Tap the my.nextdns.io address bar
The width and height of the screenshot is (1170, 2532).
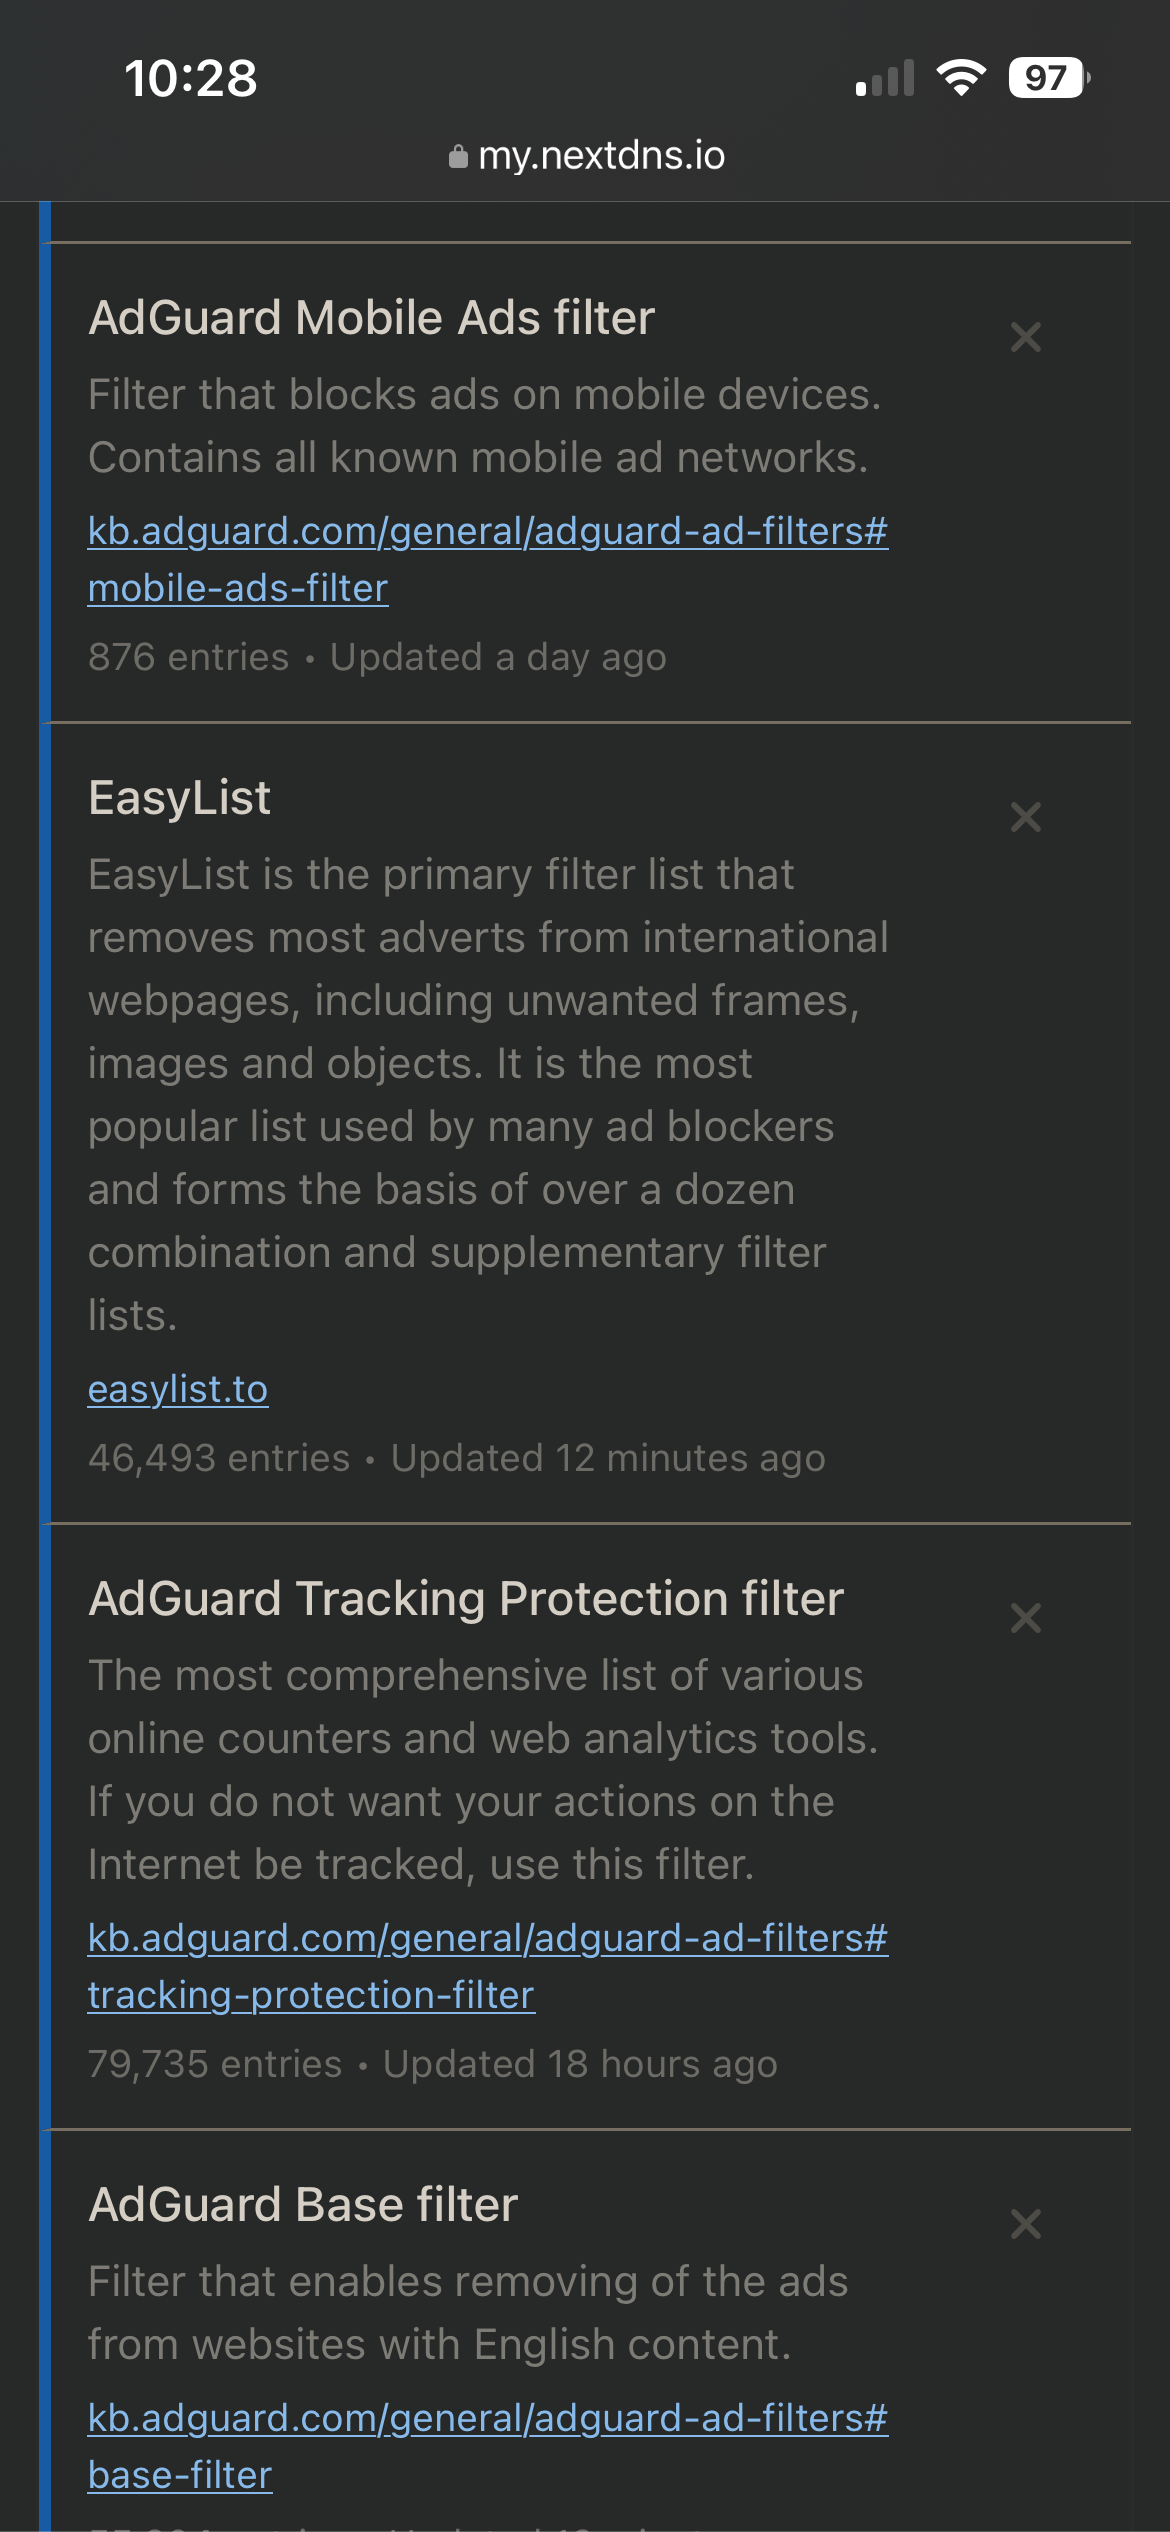(600, 155)
